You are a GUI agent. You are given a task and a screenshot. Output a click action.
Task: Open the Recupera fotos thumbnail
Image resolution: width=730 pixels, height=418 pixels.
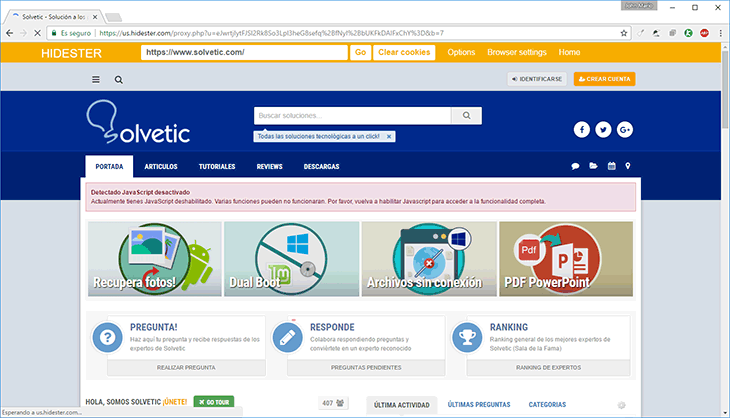point(155,259)
